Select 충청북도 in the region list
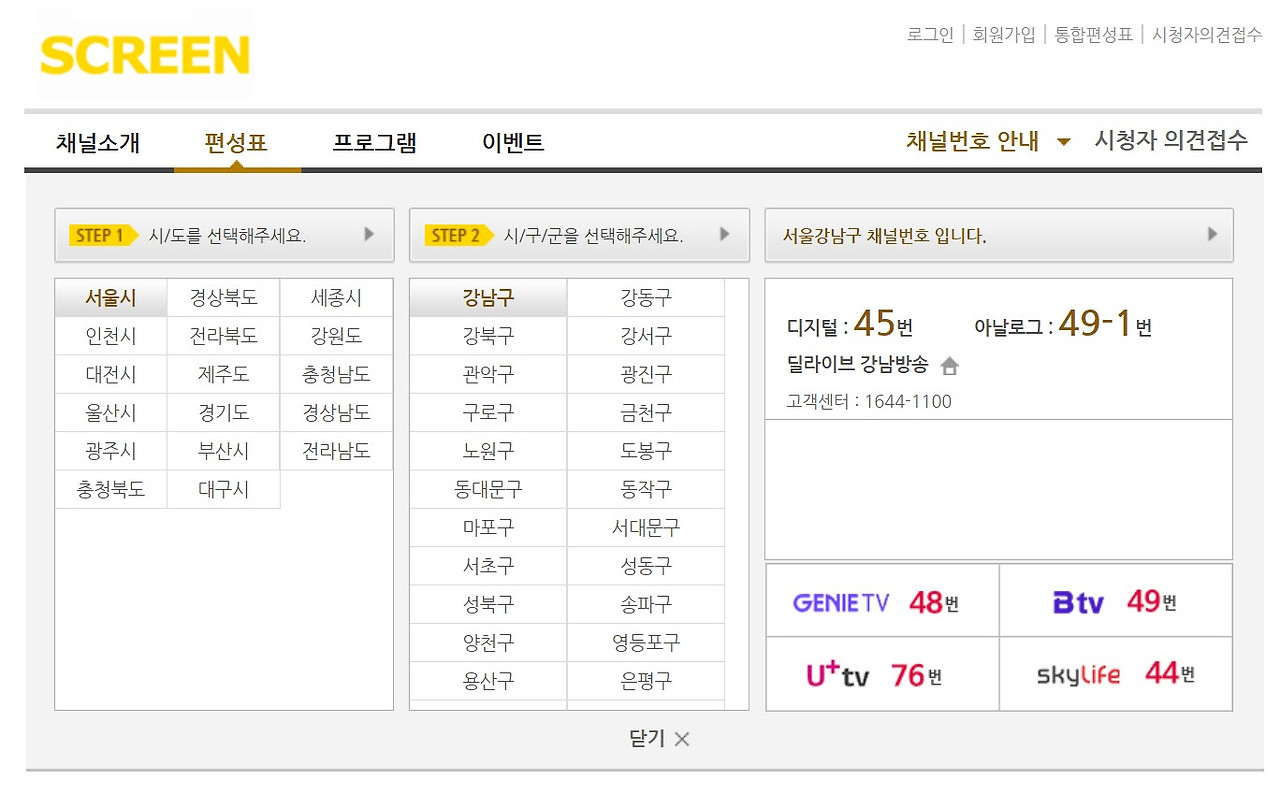This screenshot has height=794, width=1280. (x=111, y=490)
